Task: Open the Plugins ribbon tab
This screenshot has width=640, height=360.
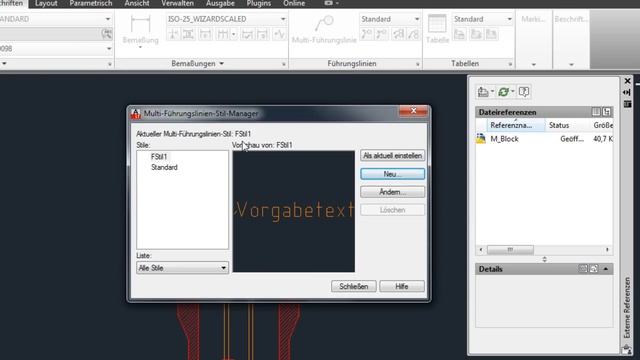Action: (259, 3)
